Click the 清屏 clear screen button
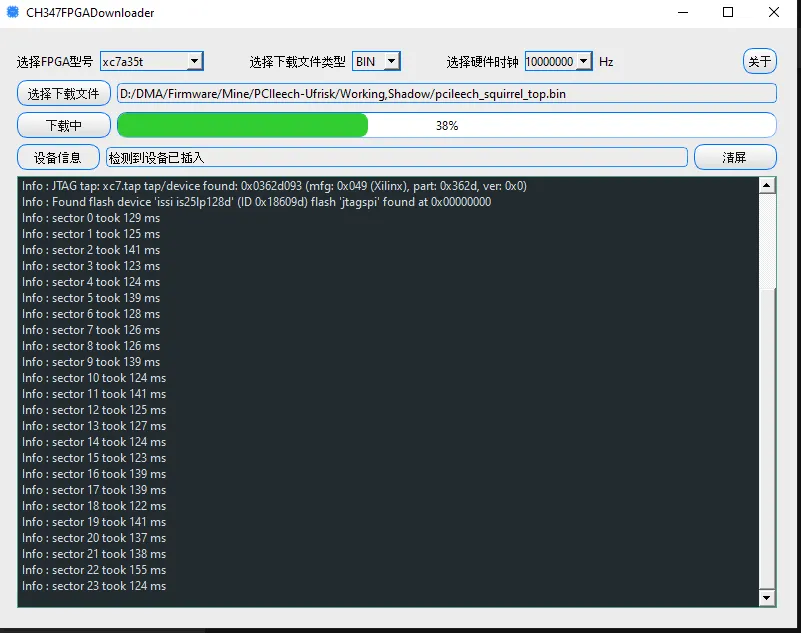 735,158
